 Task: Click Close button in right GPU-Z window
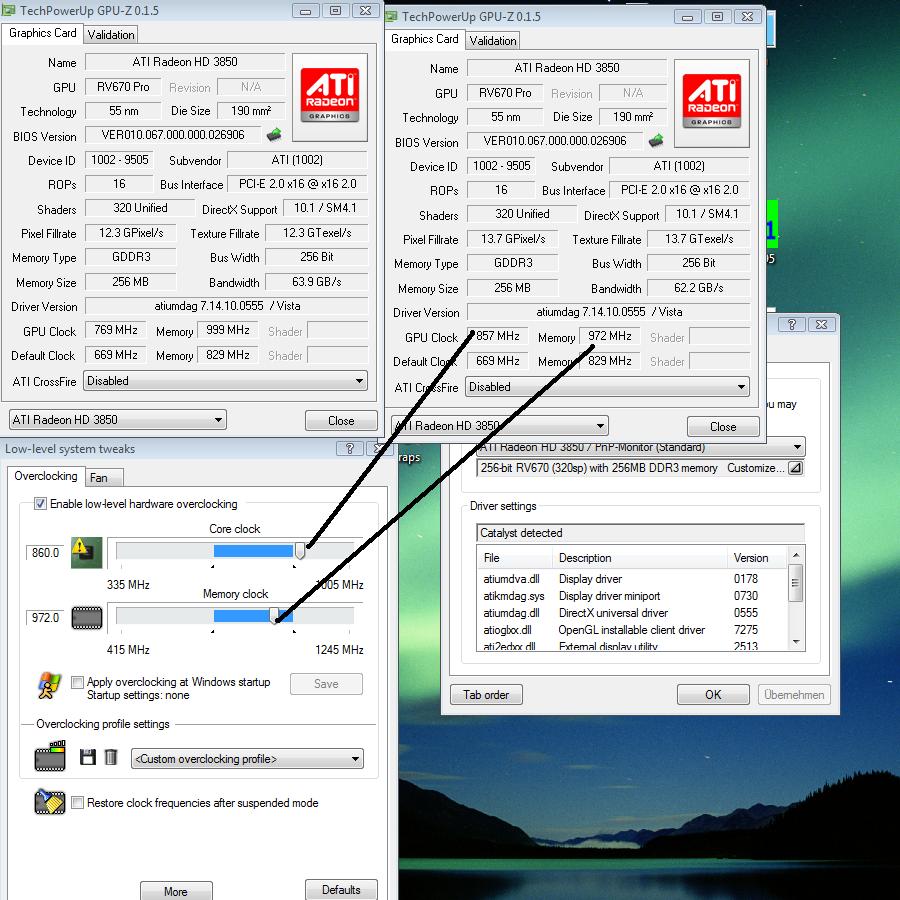[723, 426]
